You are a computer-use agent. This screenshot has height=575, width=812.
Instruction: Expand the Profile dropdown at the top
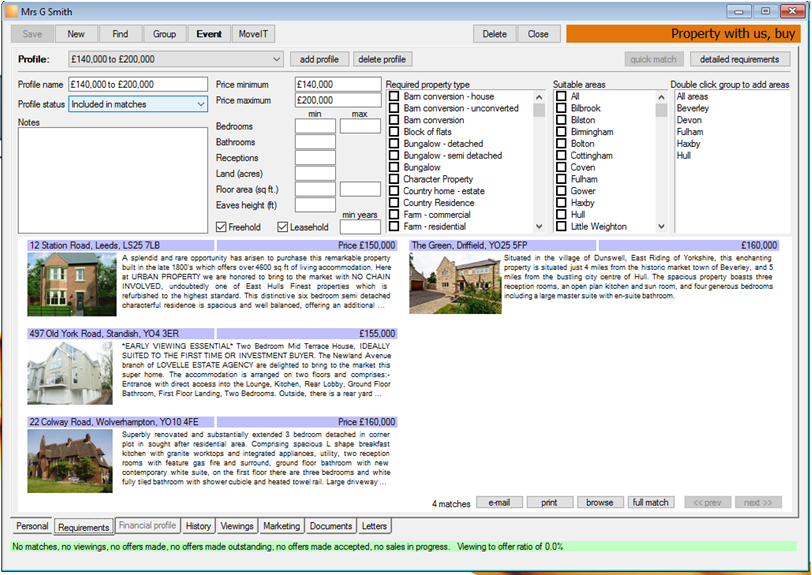(277, 59)
